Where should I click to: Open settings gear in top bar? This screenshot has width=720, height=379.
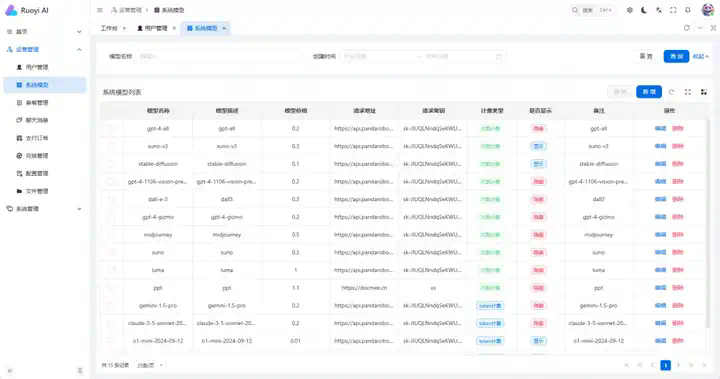[x=630, y=10]
